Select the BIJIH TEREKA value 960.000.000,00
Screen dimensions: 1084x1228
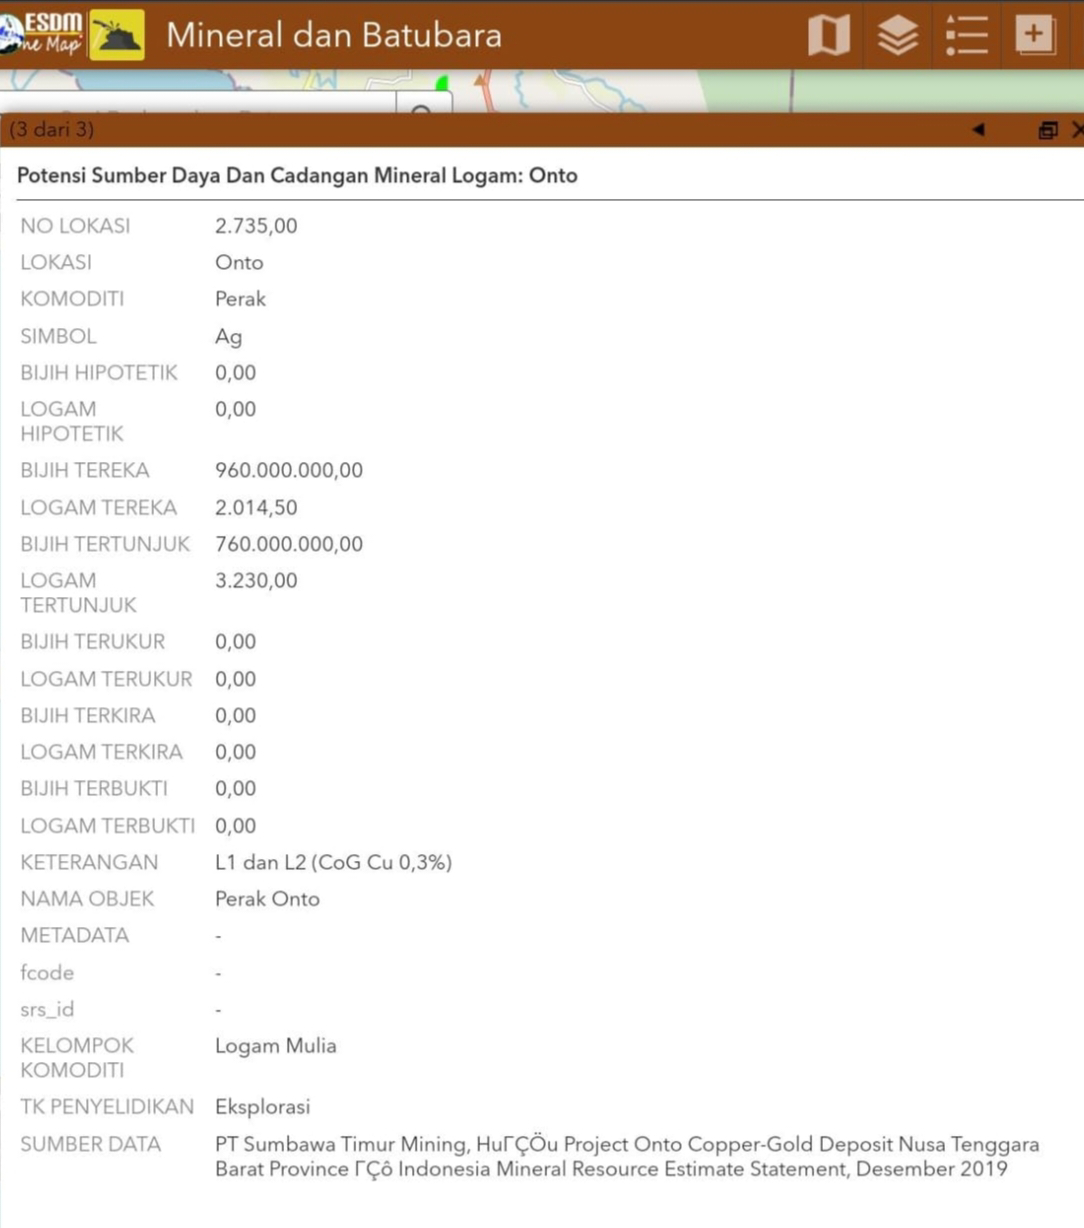[288, 471]
